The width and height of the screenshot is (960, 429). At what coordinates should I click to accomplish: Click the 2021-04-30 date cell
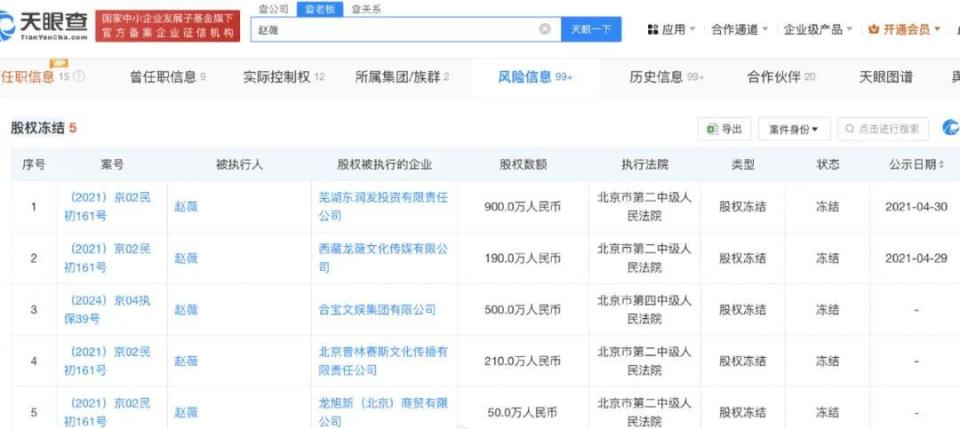click(916, 207)
